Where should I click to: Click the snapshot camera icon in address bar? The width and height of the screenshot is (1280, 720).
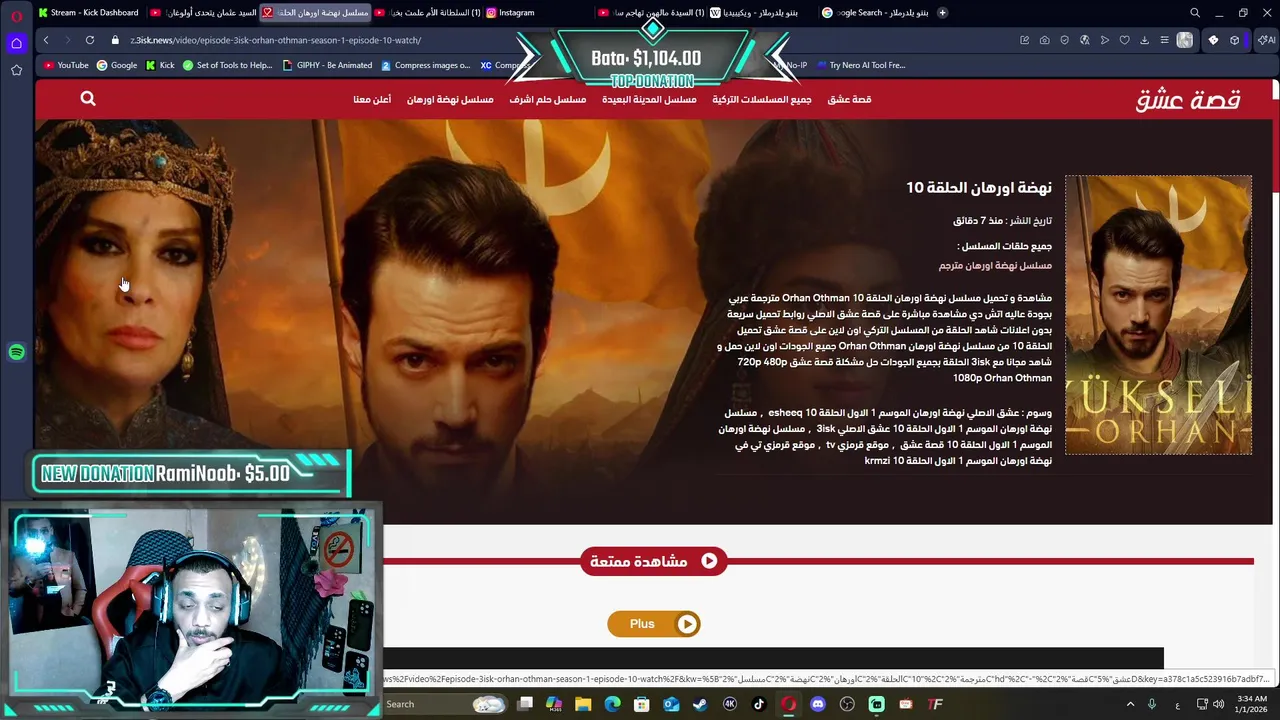click(x=1044, y=40)
